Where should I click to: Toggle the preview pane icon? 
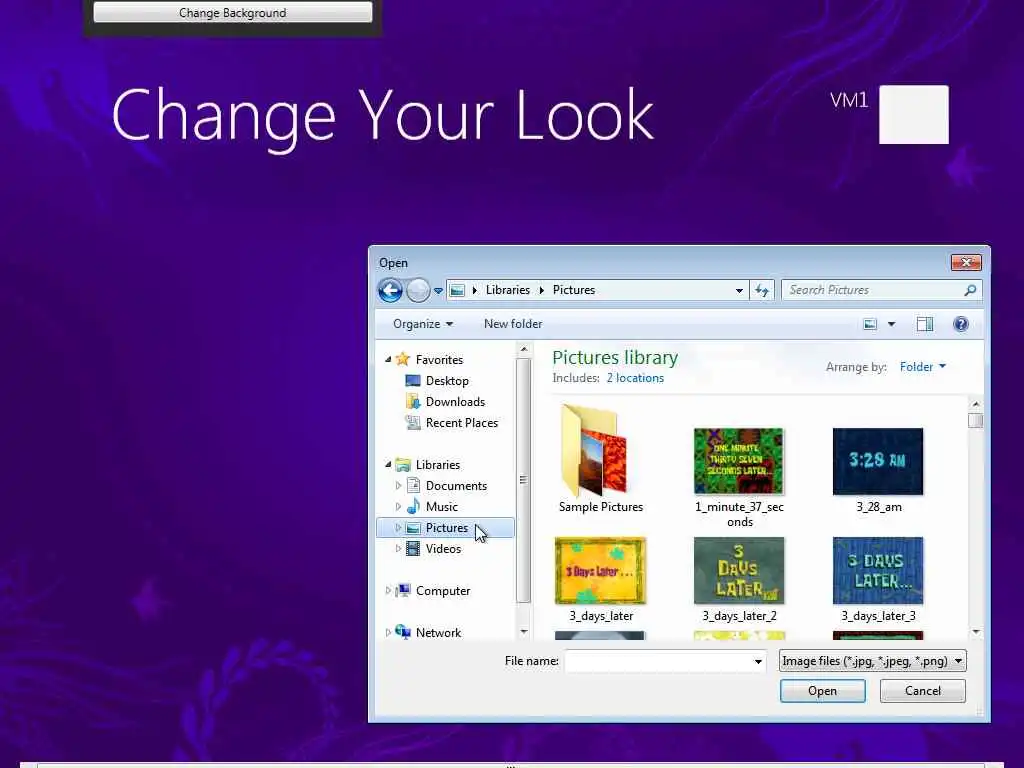(x=925, y=324)
